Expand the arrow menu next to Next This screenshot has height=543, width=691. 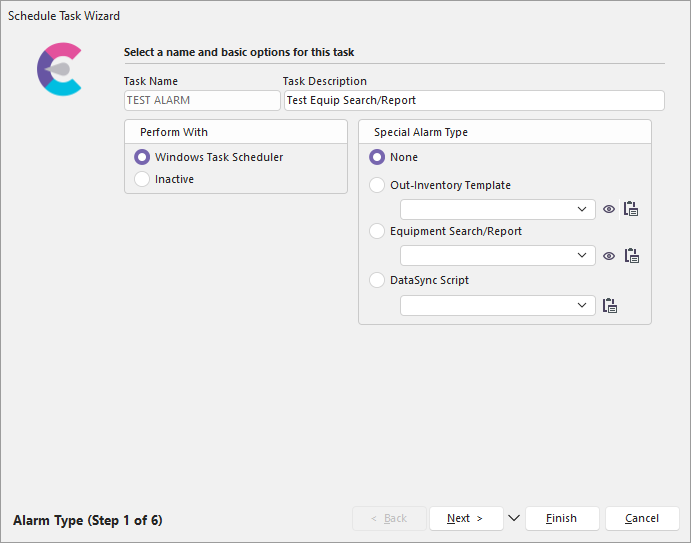(514, 518)
